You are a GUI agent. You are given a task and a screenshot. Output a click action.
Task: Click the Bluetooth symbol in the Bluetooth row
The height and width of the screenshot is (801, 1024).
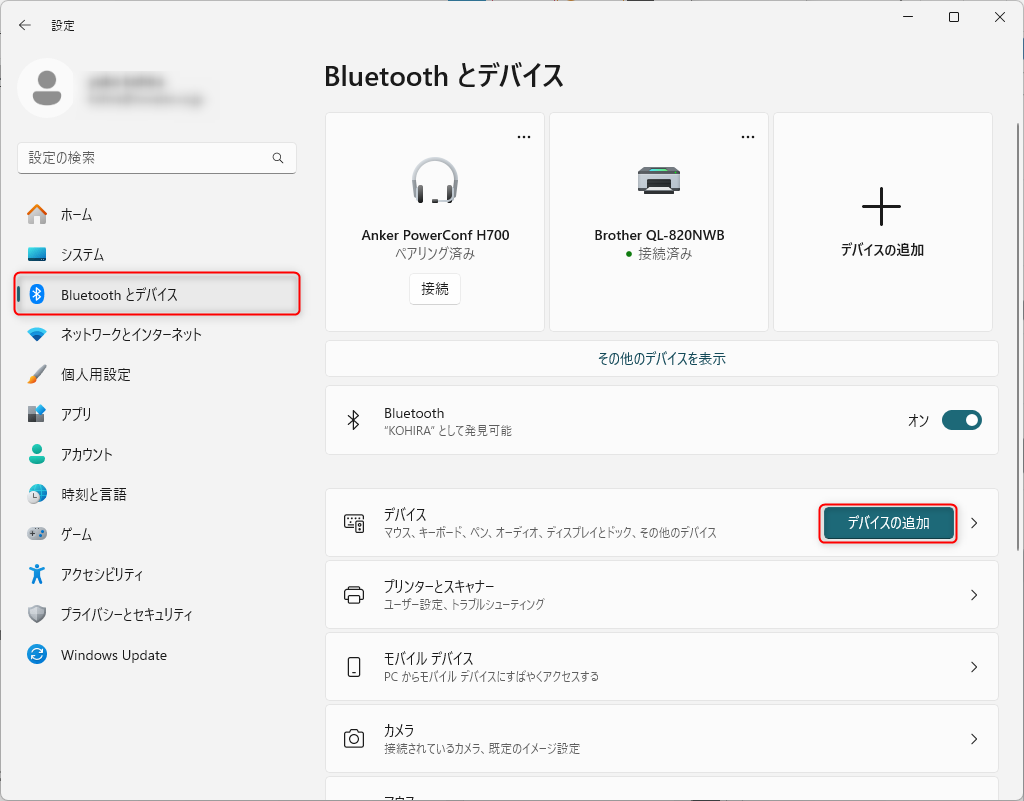(x=353, y=420)
